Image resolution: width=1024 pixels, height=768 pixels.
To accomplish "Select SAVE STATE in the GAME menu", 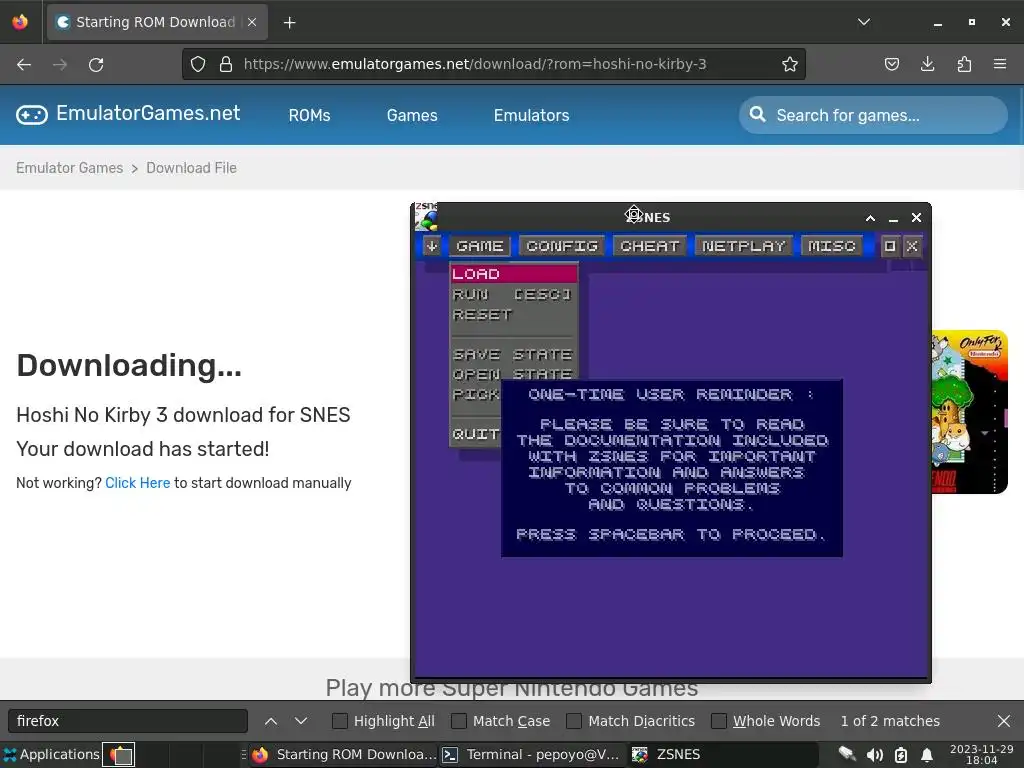I will pyautogui.click(x=513, y=355).
